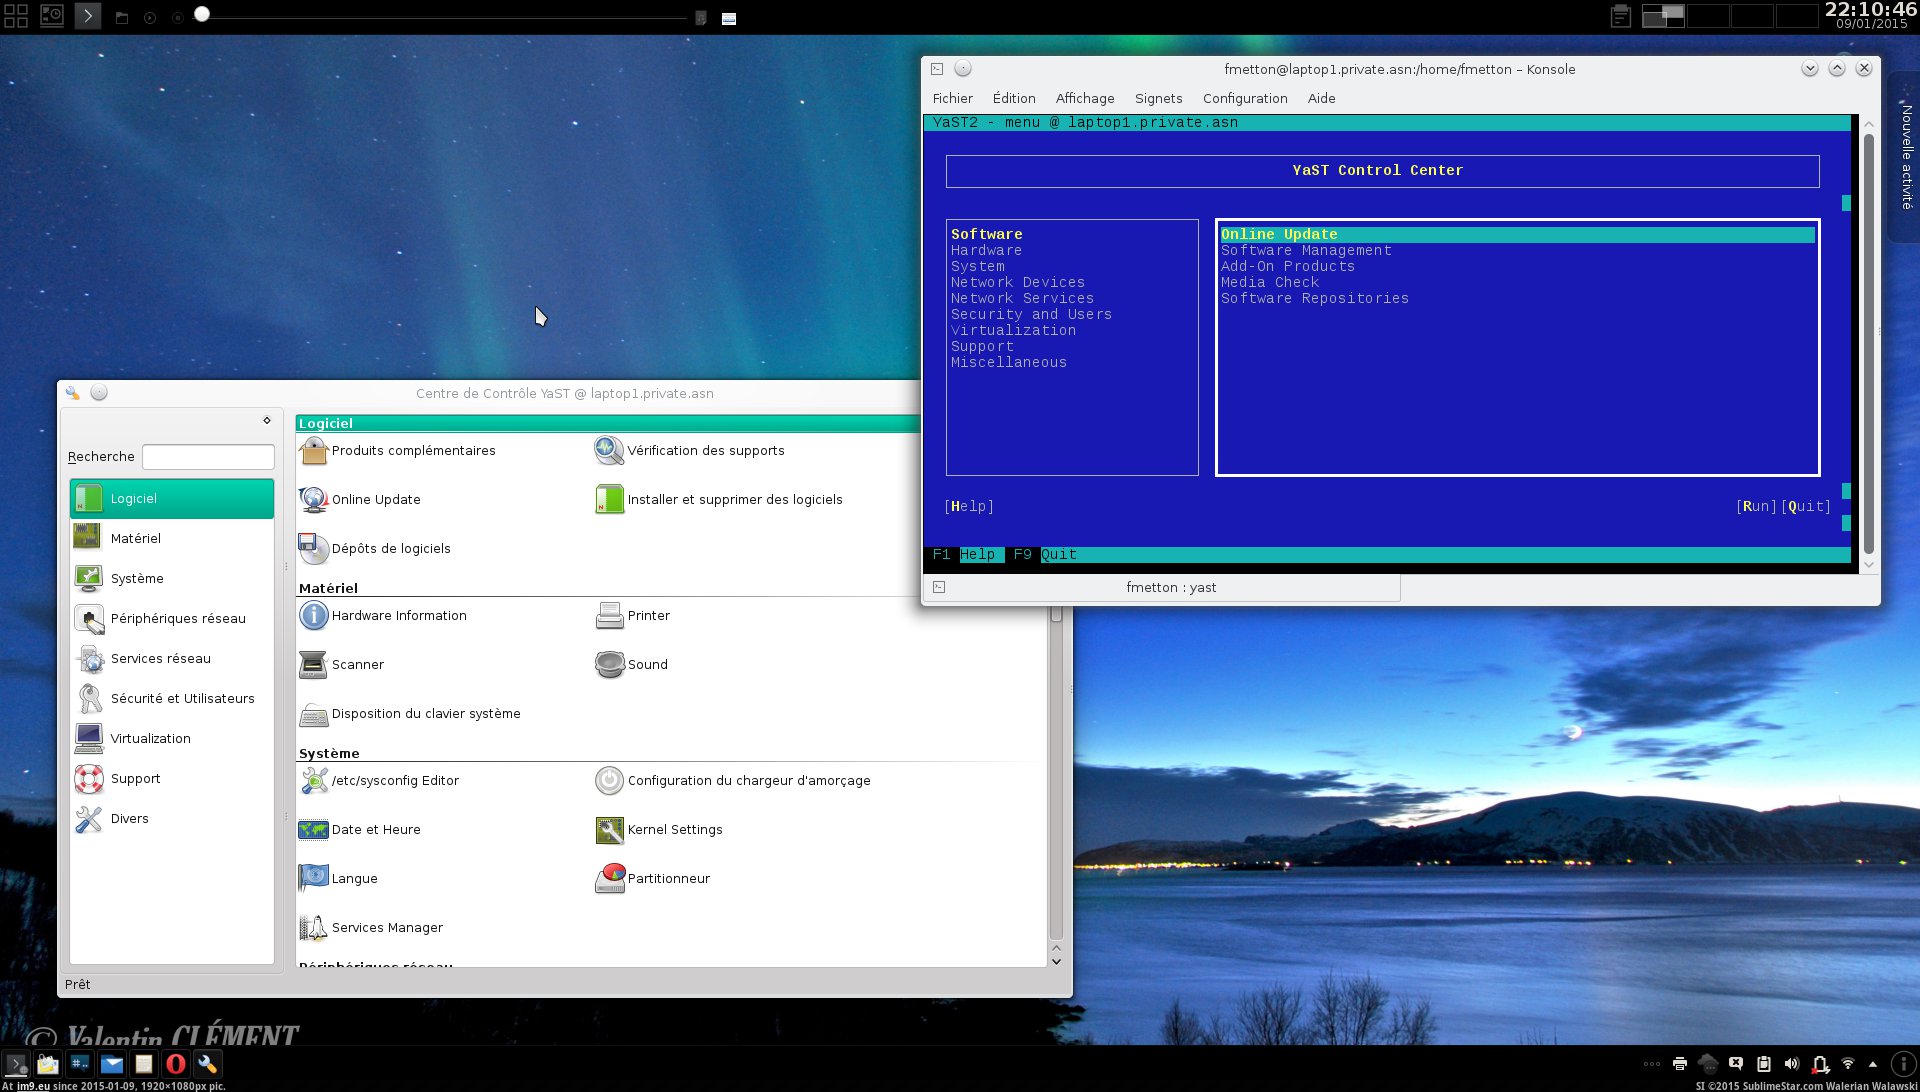Open Date et Heure settings
Image resolution: width=1920 pixels, height=1092 pixels.
pos(375,829)
